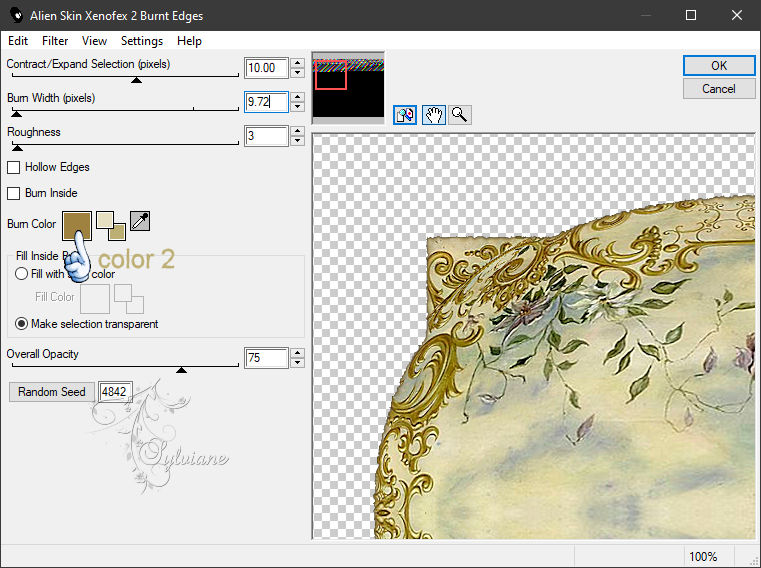This screenshot has height=568, width=761.
Task: Select Fill with solid color option
Action: 21,274
